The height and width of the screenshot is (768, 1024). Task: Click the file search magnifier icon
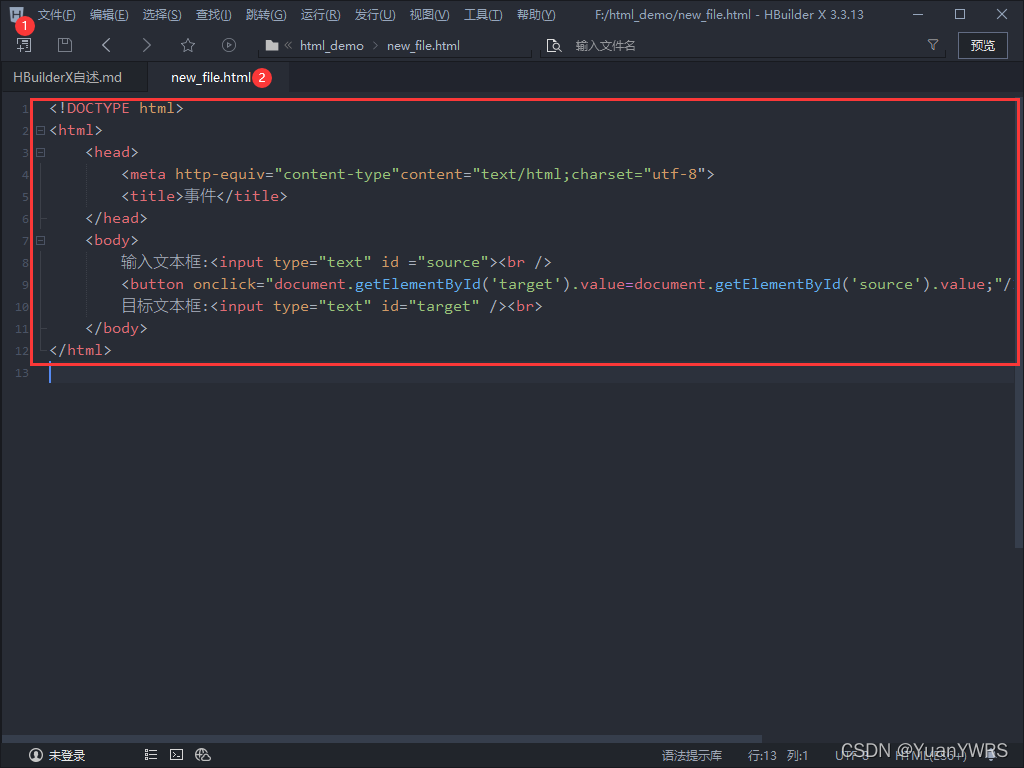click(x=554, y=46)
